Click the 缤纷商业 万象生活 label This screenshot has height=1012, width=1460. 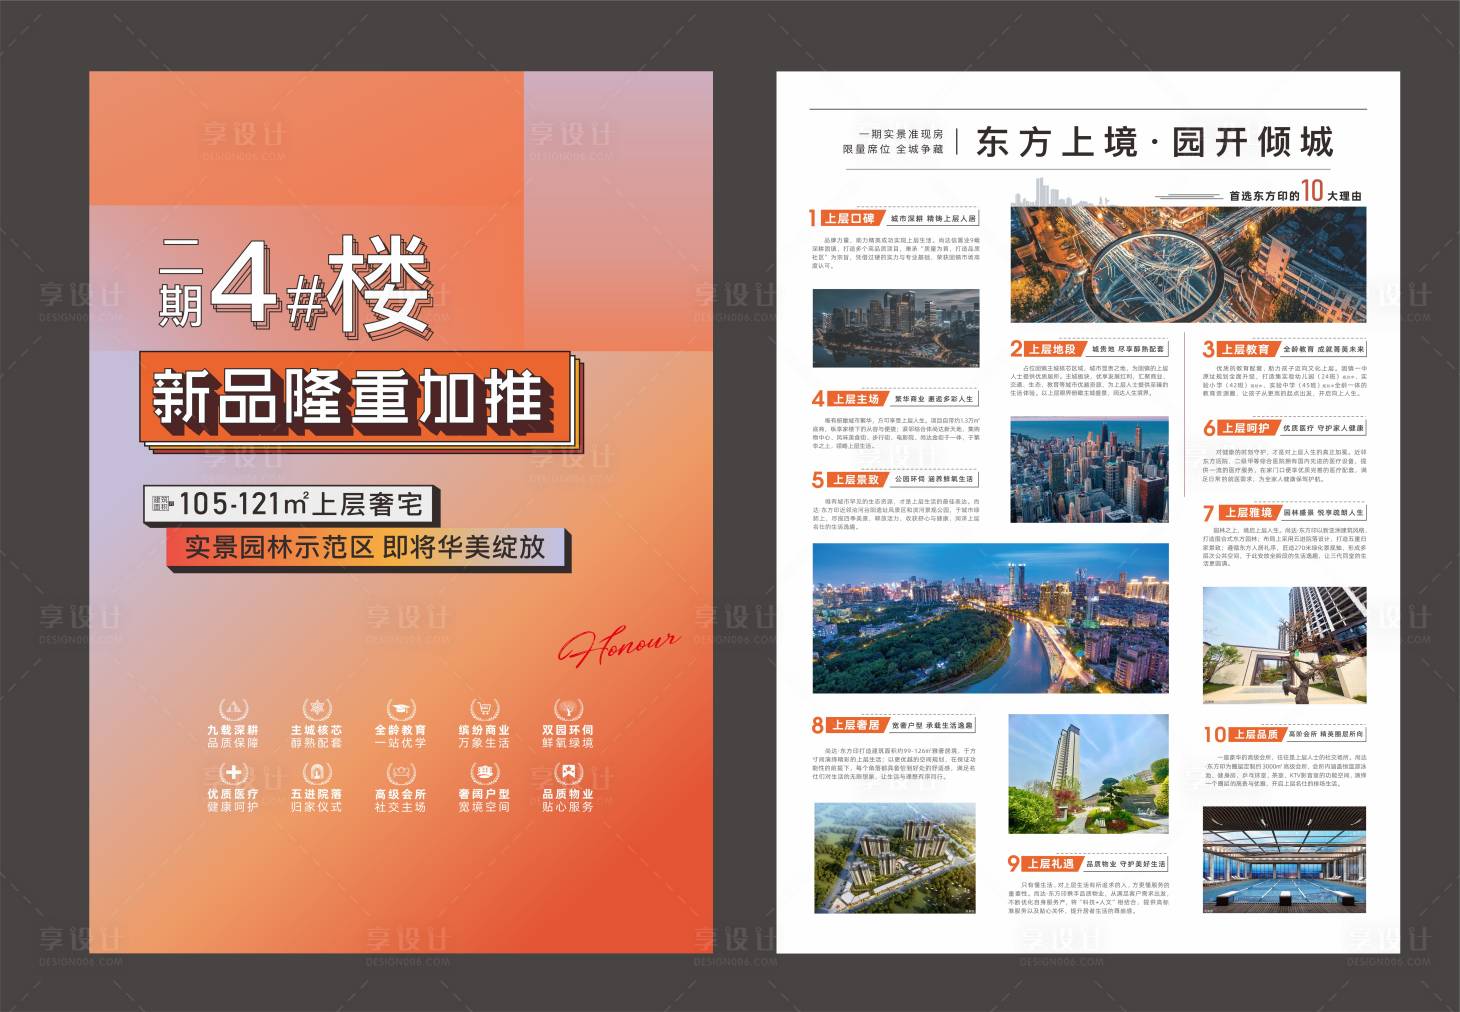coord(484,737)
